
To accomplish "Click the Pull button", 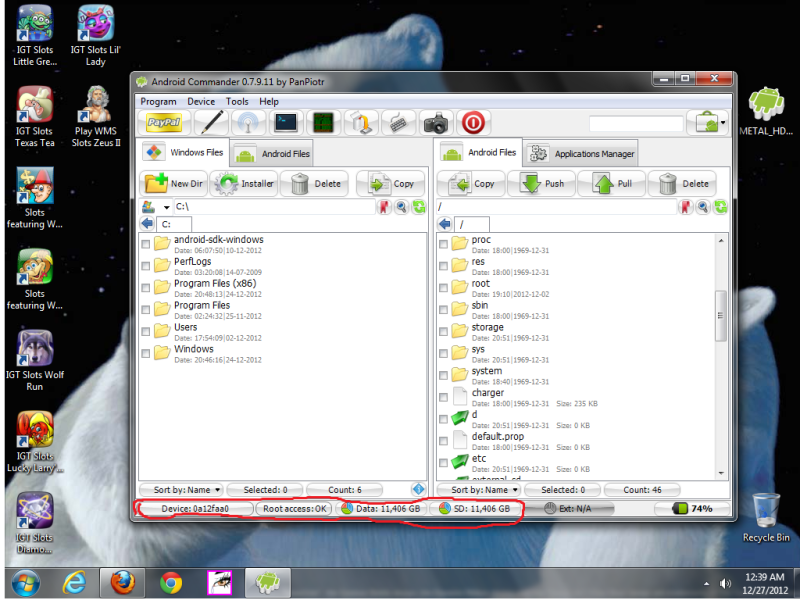I will (x=612, y=184).
